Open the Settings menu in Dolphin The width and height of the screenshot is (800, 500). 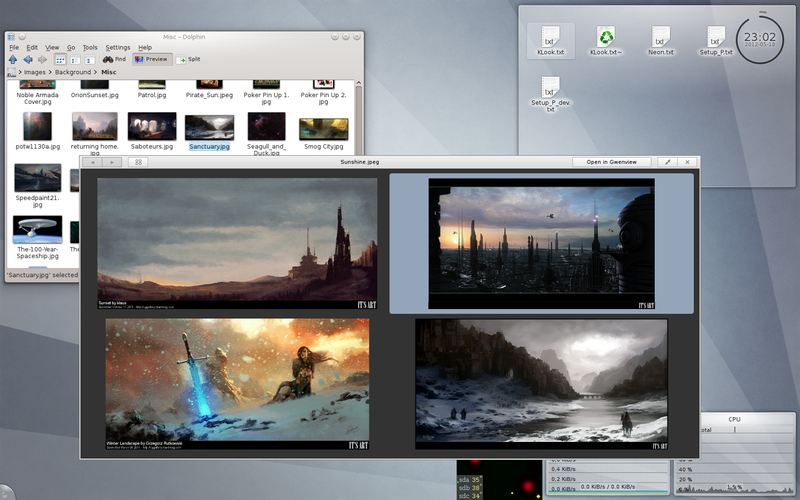pyautogui.click(x=118, y=47)
